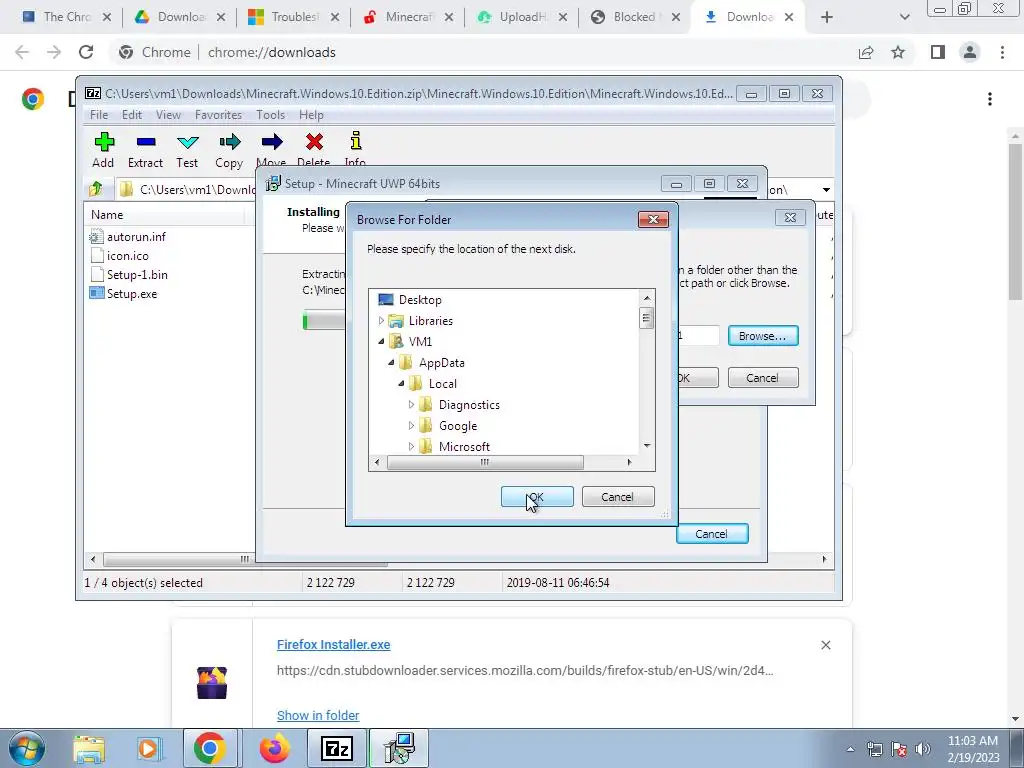Click the Test toolbar icon in 7-Zip
The height and width of the screenshot is (768, 1024).
(187, 150)
